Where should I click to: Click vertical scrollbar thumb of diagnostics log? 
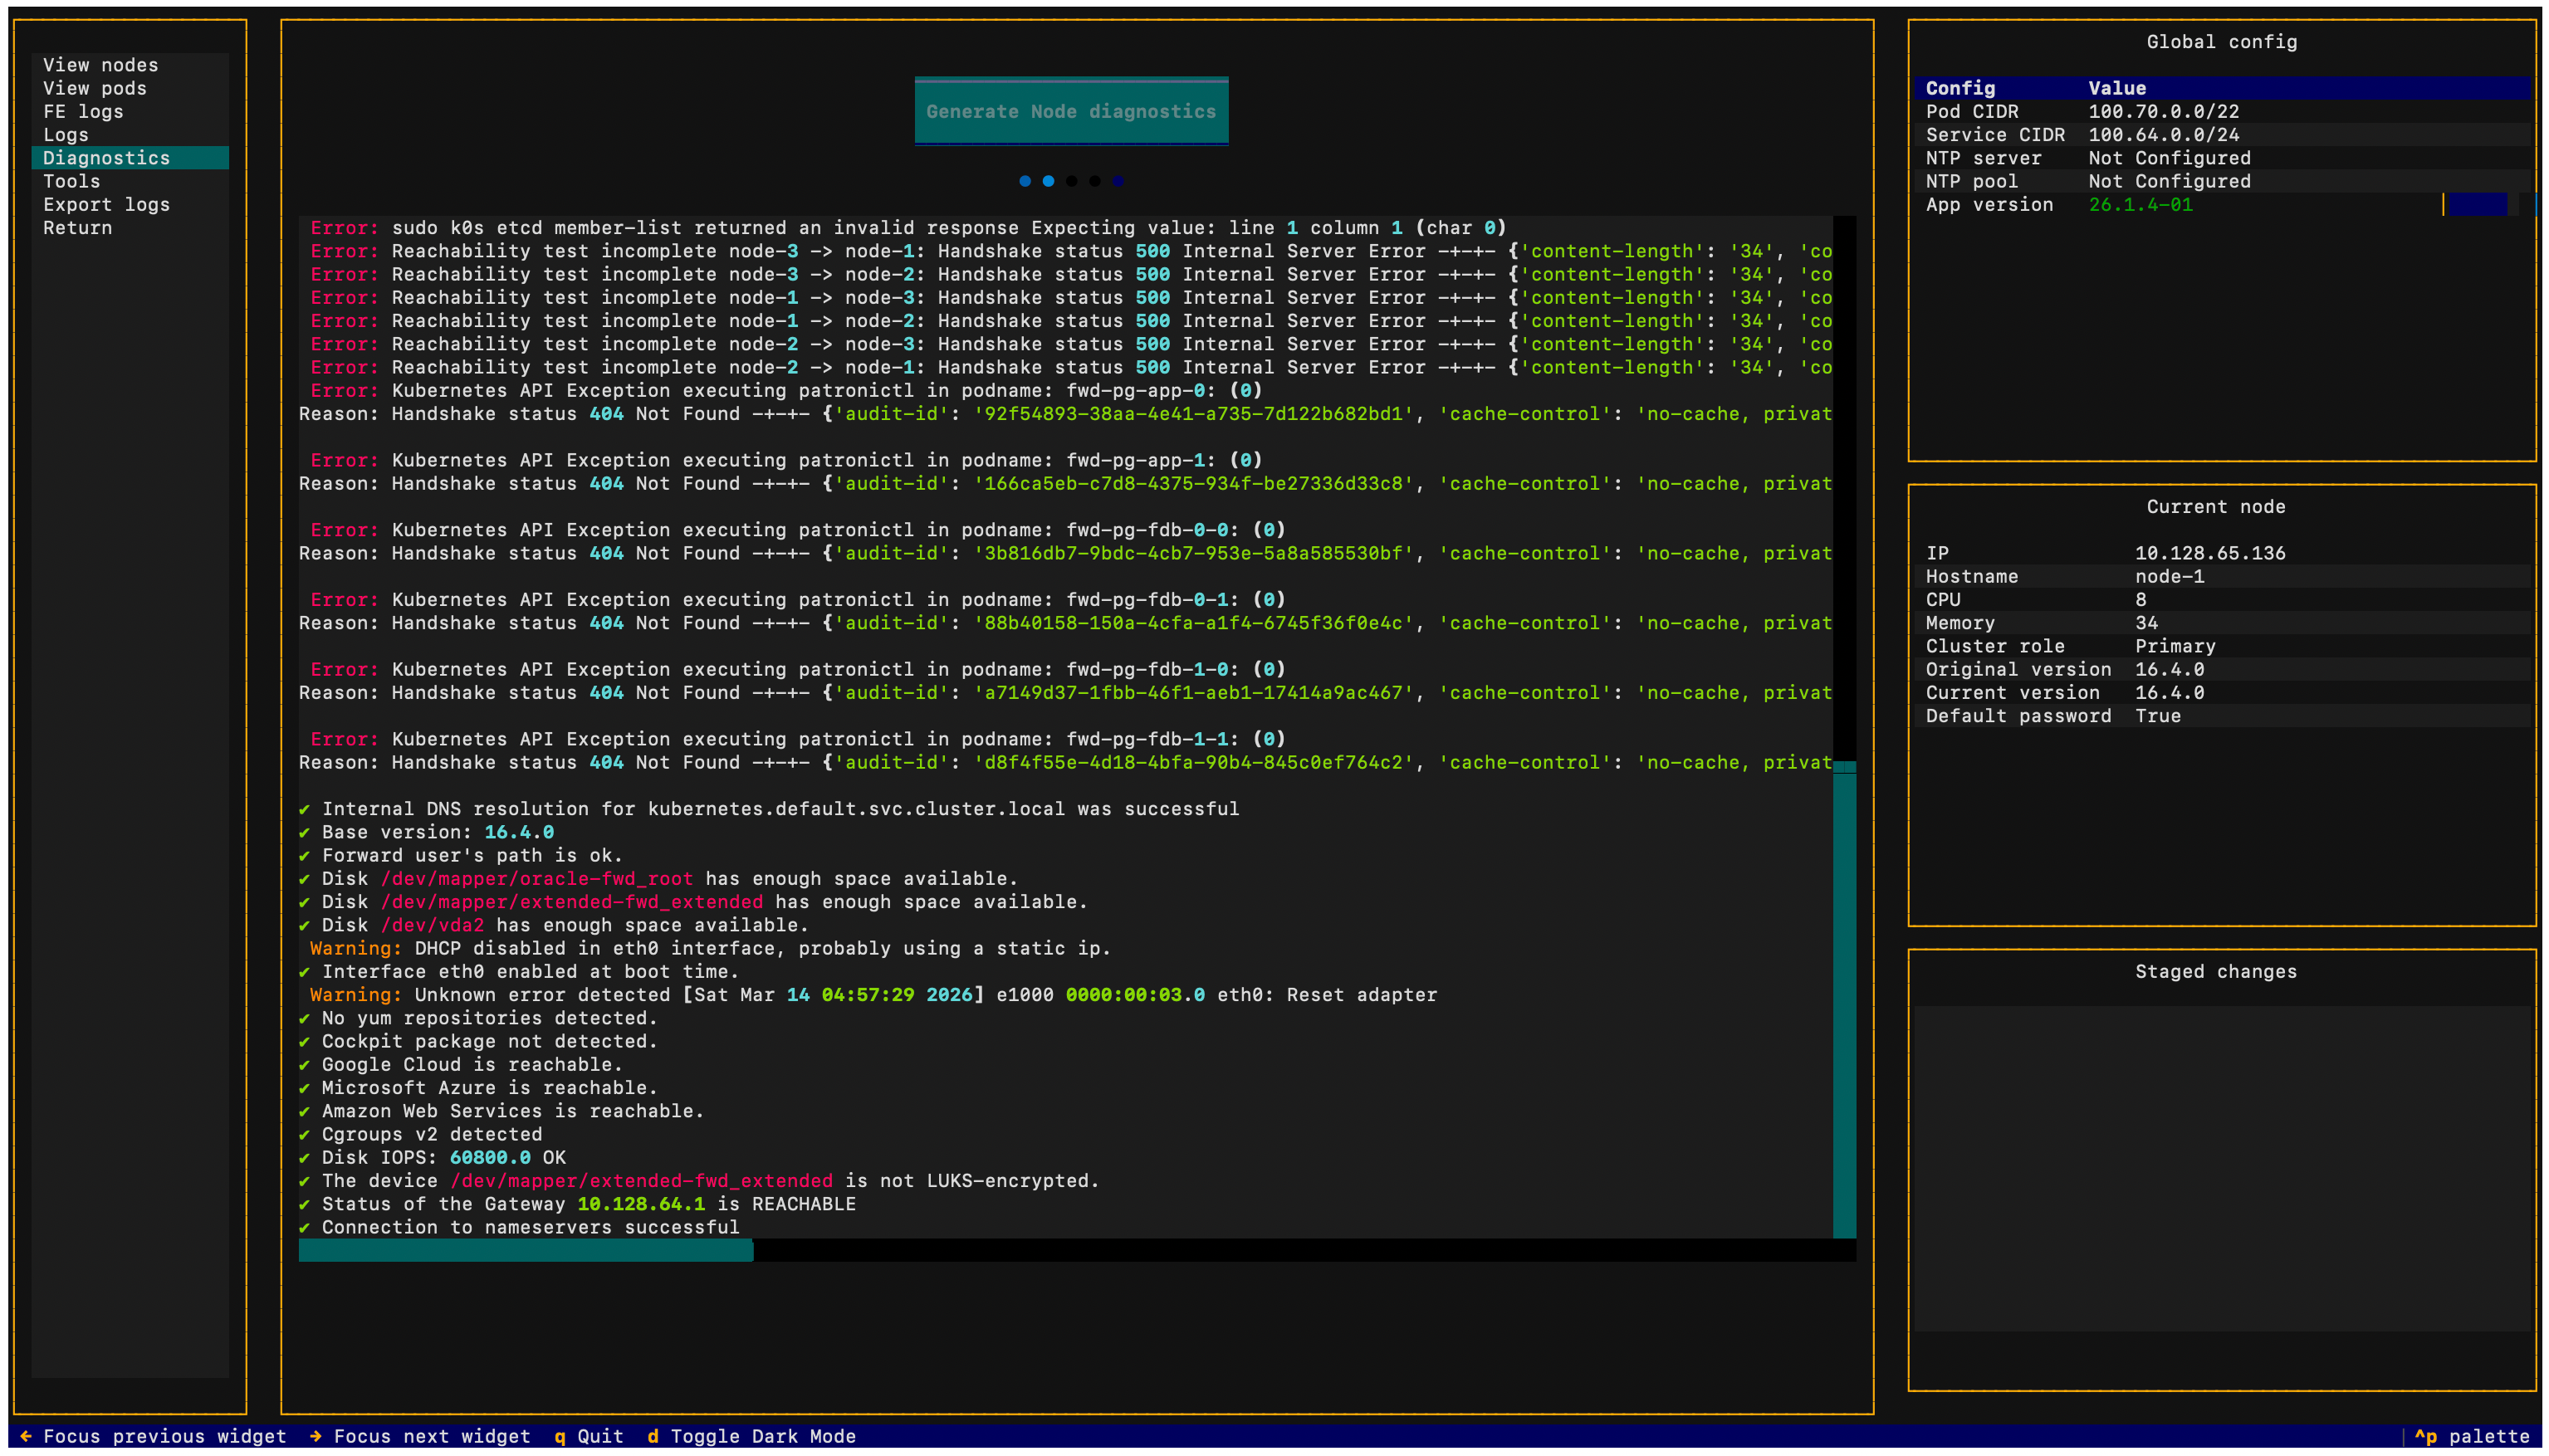[1844, 1000]
